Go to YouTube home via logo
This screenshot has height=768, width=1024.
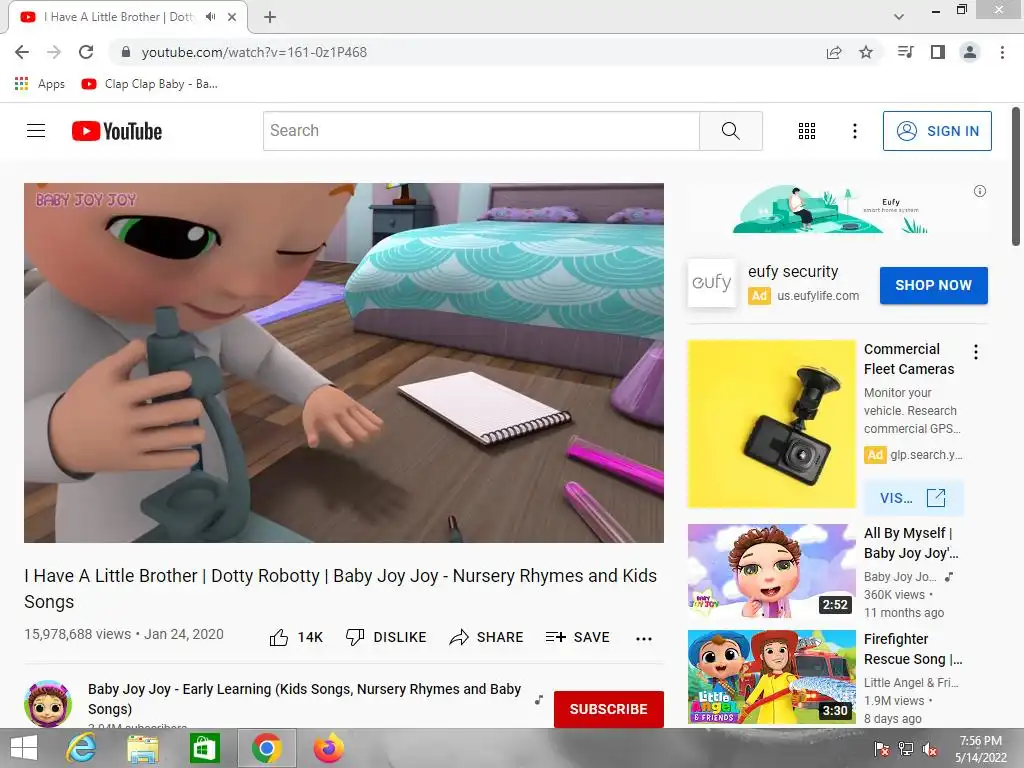pos(117,131)
